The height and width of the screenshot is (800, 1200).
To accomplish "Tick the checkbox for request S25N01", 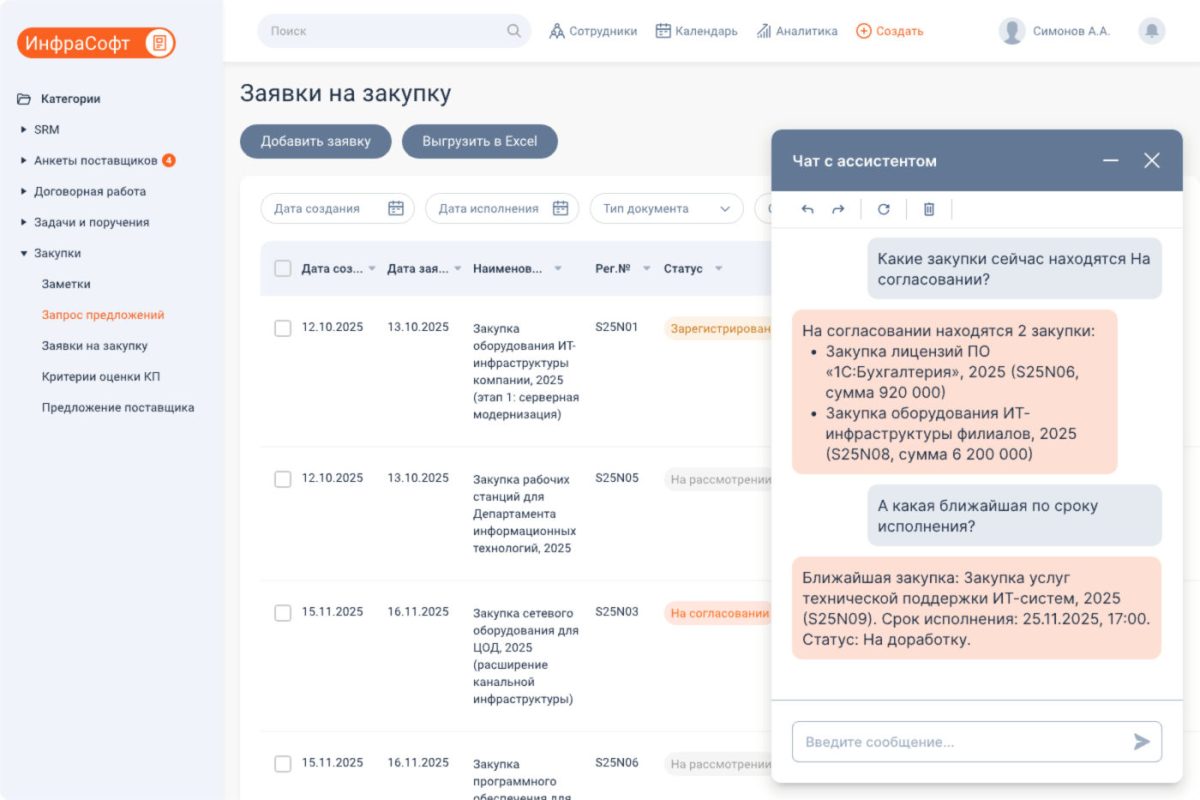I will [283, 328].
